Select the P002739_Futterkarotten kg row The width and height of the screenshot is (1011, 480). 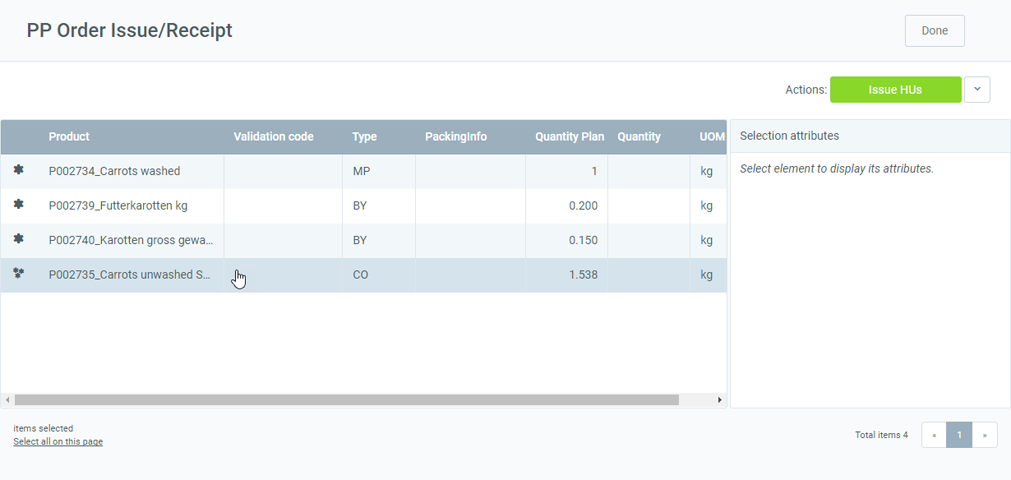[364, 206]
